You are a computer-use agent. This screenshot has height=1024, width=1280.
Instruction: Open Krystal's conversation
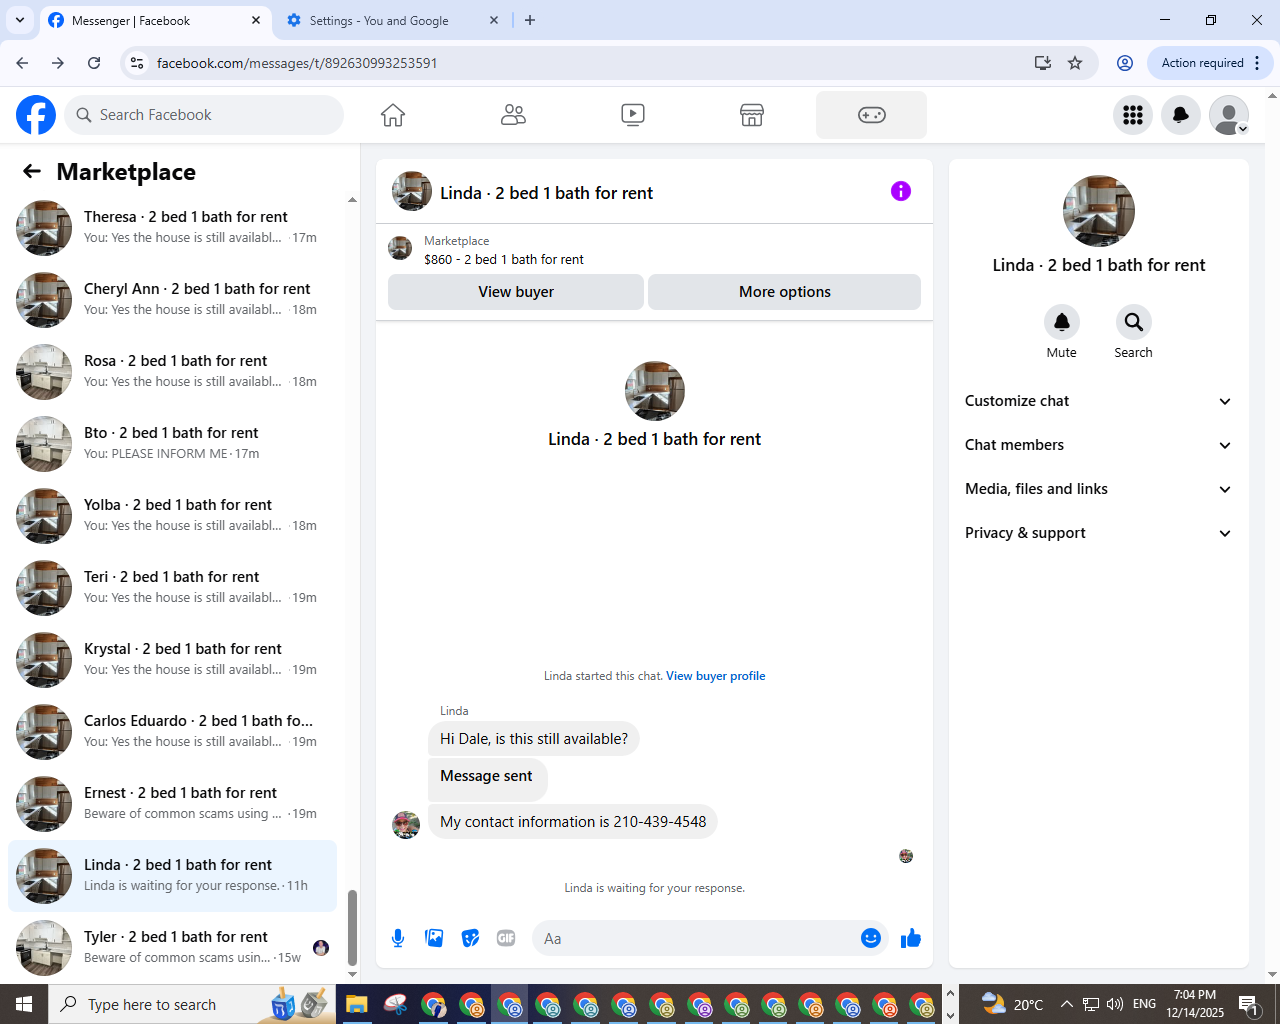click(172, 660)
